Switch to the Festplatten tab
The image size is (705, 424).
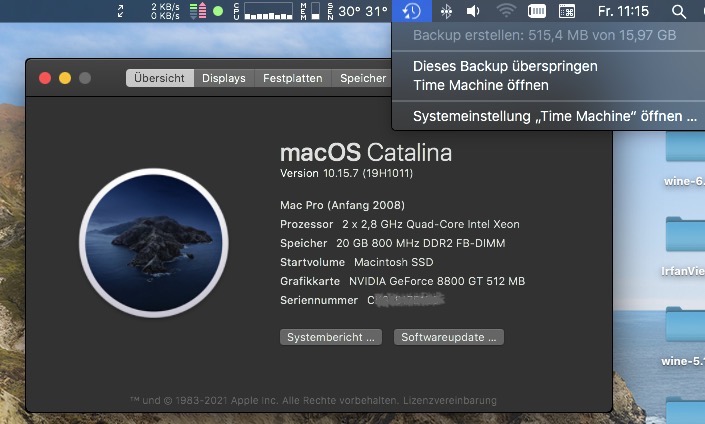293,78
